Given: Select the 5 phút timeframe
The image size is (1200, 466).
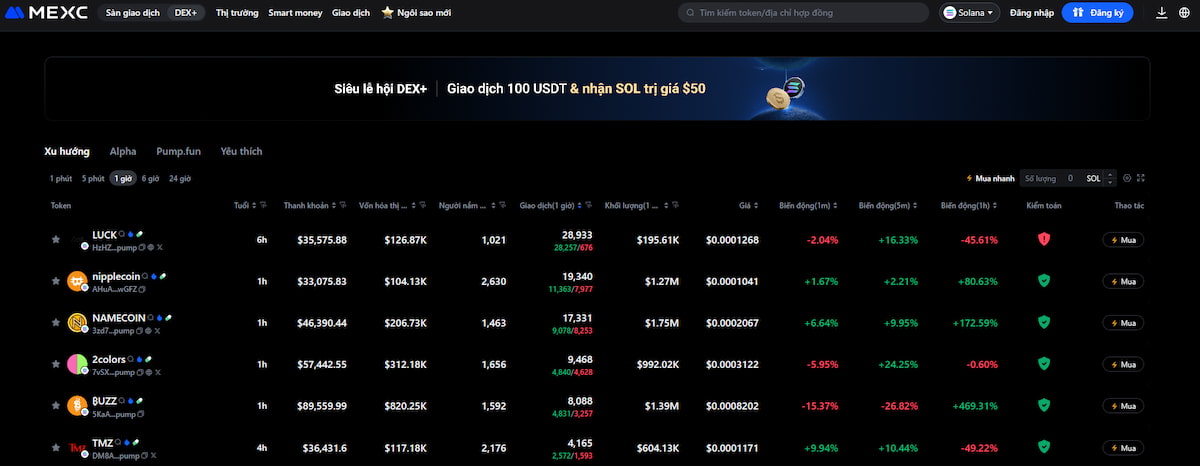Looking at the screenshot, I should pyautogui.click(x=93, y=178).
